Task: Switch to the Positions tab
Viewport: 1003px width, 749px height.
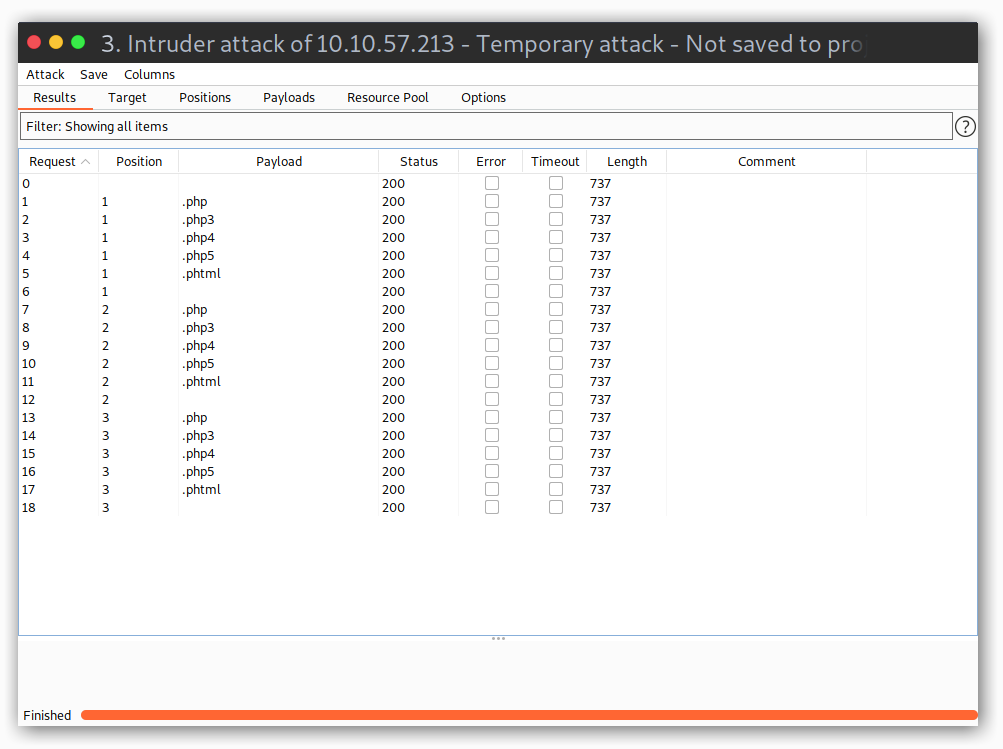Action: (204, 97)
